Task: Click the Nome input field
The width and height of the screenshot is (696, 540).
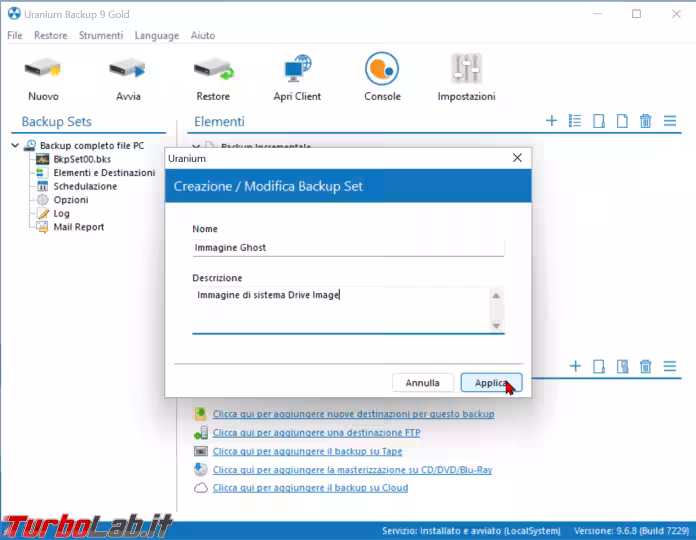Action: (x=348, y=248)
